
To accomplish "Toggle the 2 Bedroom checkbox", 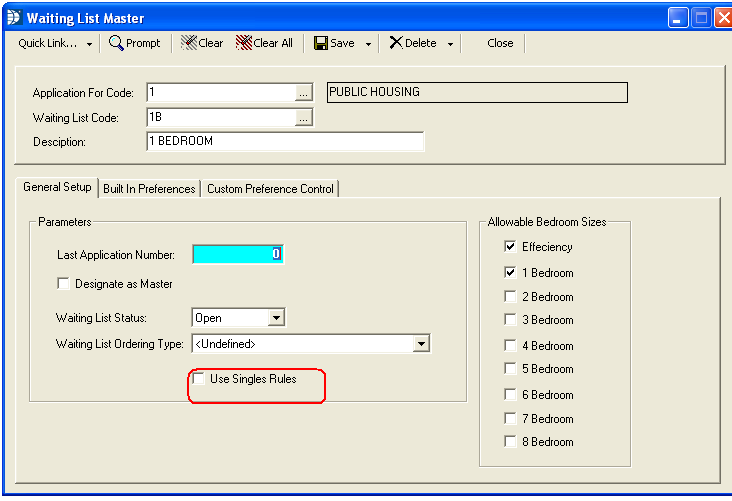I will (x=511, y=297).
